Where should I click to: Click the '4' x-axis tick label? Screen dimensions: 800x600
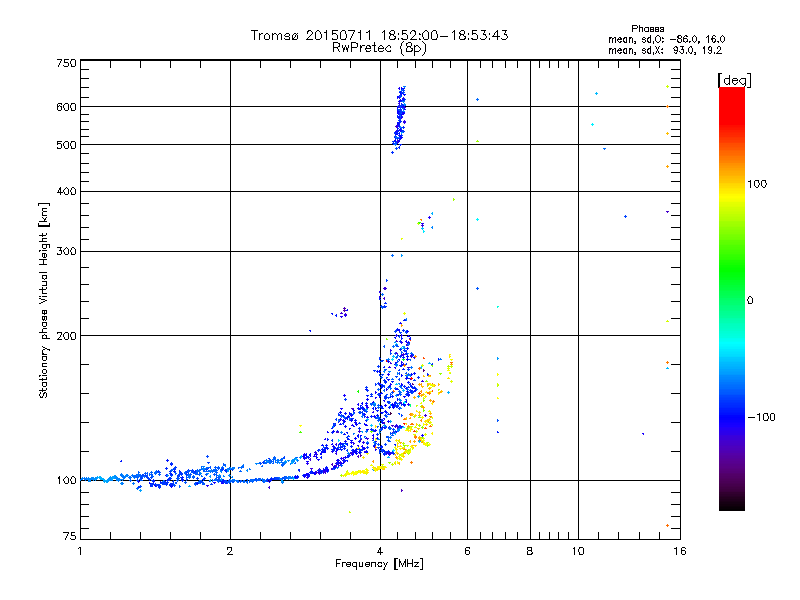[380, 551]
